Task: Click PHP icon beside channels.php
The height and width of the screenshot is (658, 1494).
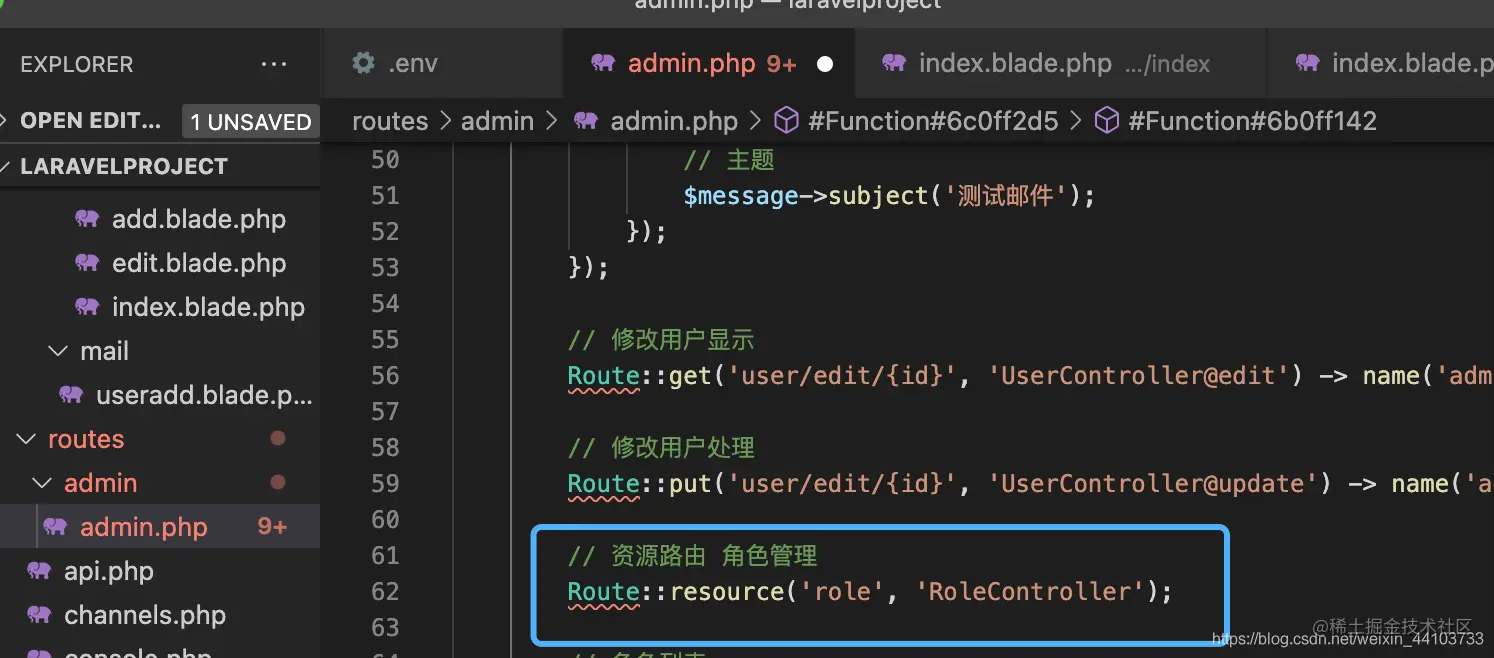Action: pos(39,615)
